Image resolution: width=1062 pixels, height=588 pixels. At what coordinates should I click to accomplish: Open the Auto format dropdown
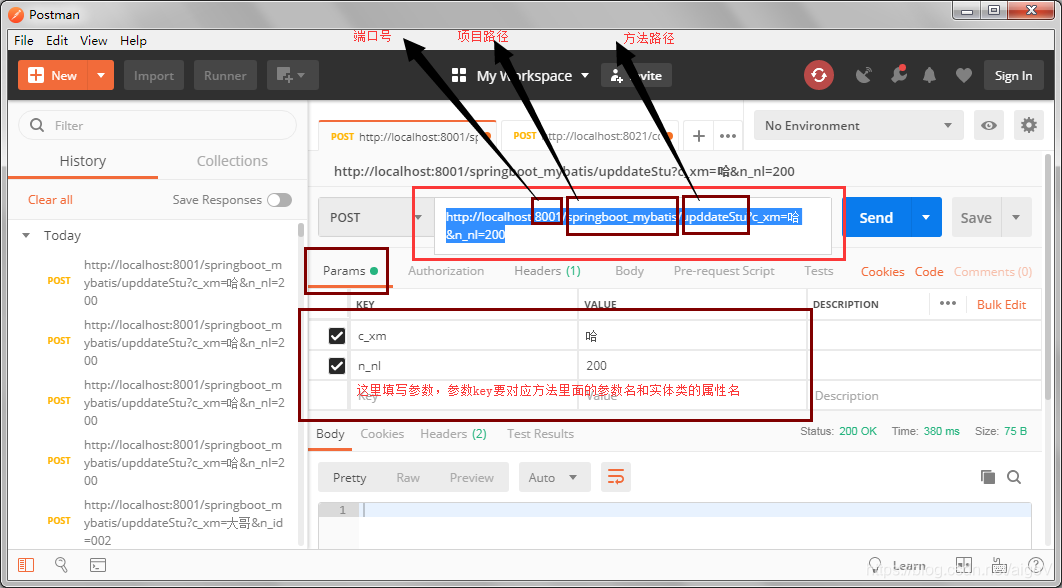(555, 477)
